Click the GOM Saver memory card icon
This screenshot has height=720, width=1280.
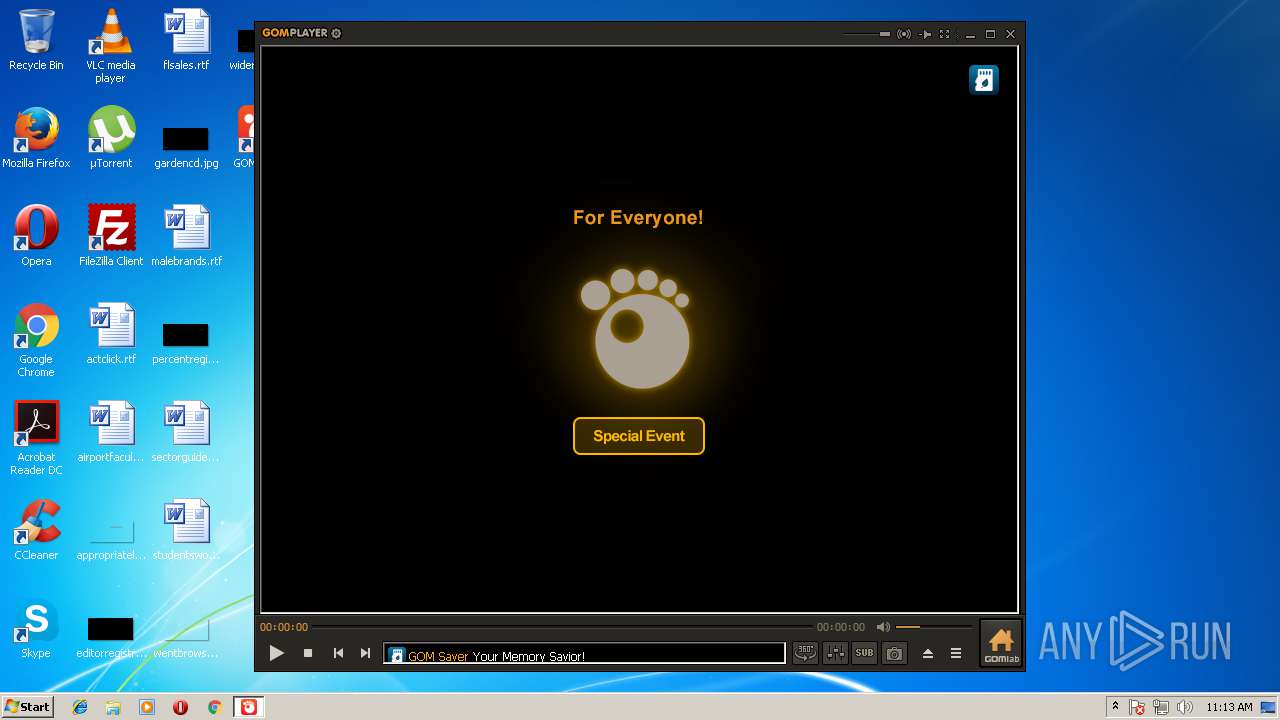(984, 80)
